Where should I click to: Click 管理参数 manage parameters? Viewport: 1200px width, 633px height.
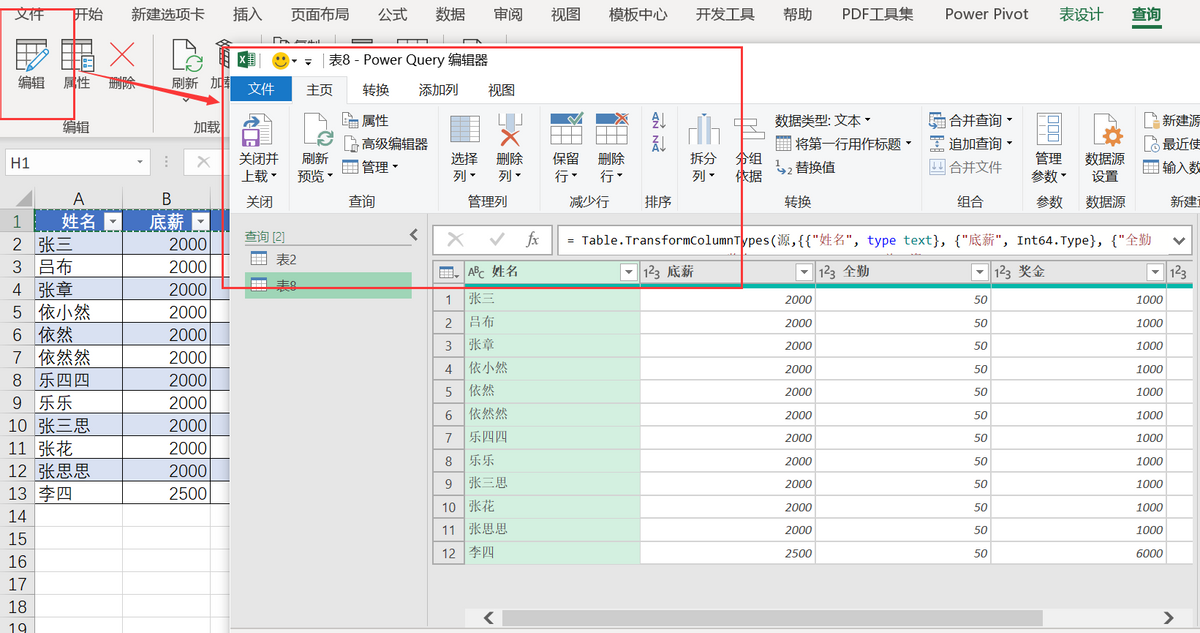tap(1049, 148)
